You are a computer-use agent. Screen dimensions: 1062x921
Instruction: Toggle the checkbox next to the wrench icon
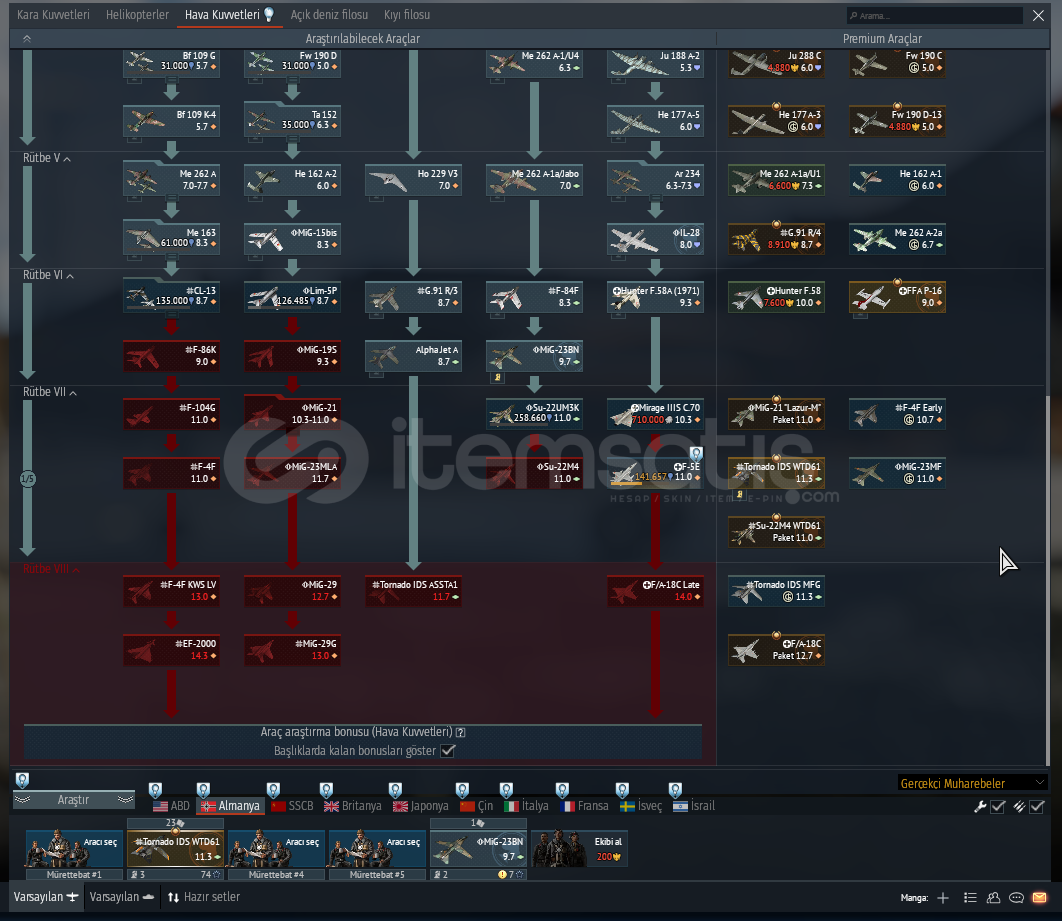(x=998, y=807)
